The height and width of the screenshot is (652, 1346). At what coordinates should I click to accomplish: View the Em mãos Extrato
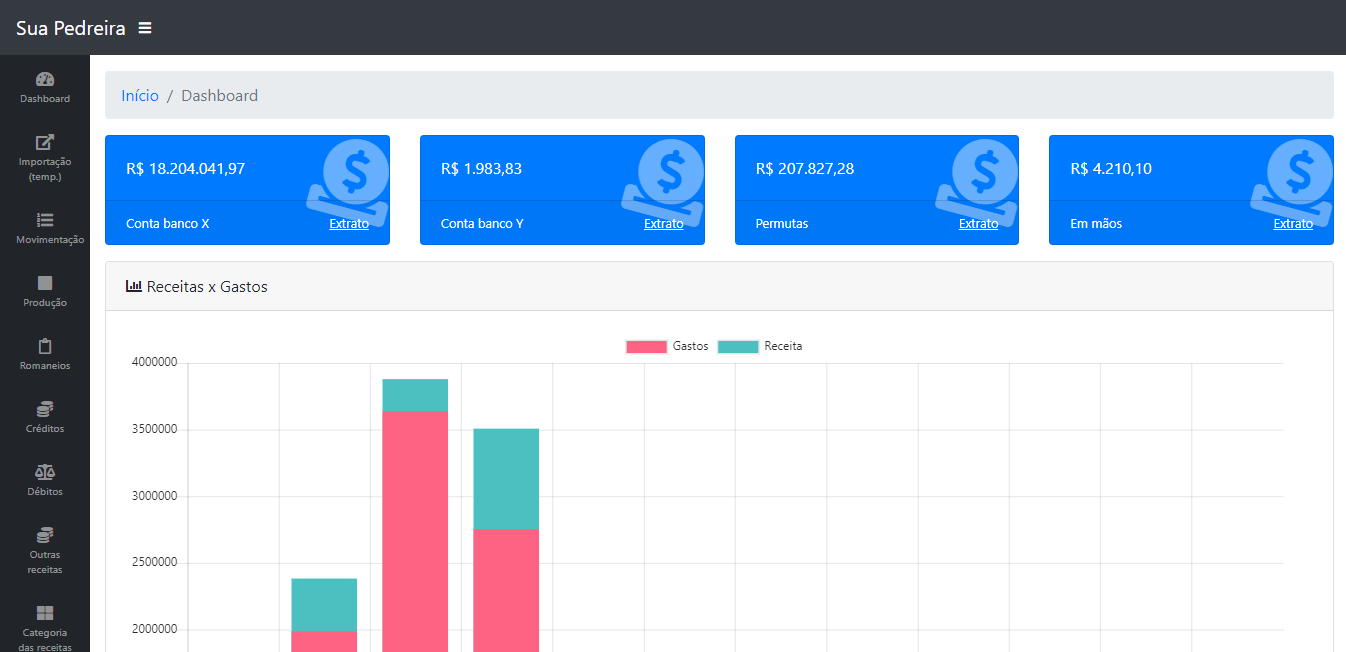click(x=1293, y=224)
